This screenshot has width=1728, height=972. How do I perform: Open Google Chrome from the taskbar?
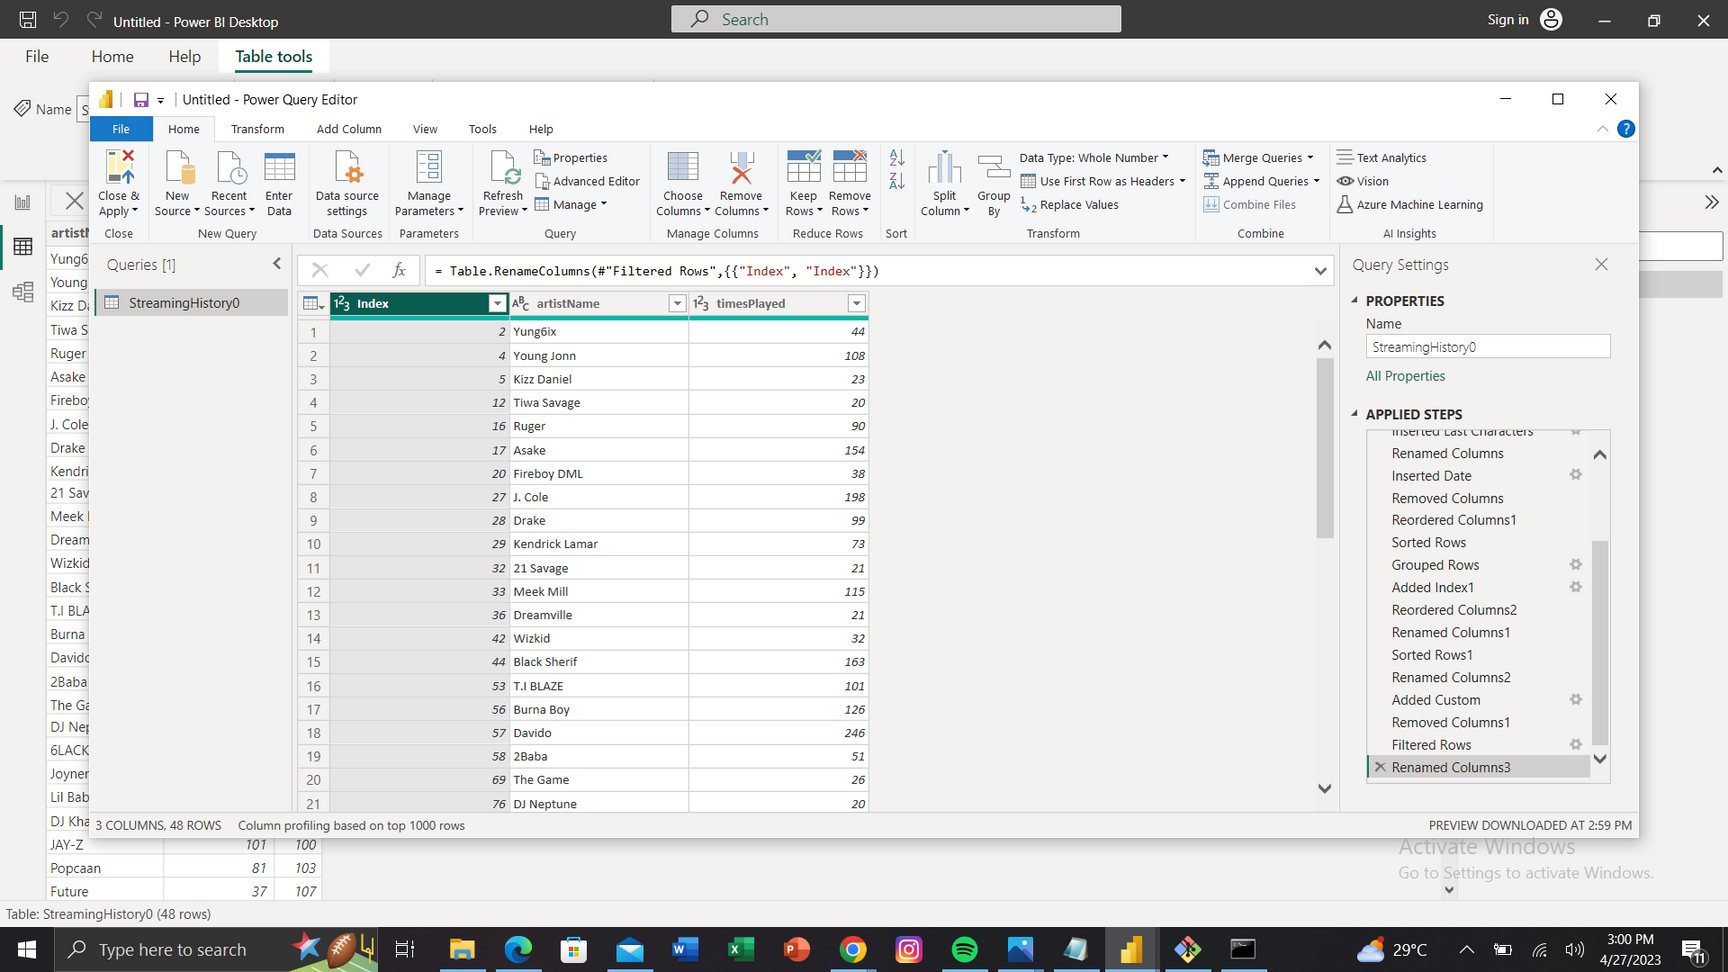[853, 949]
